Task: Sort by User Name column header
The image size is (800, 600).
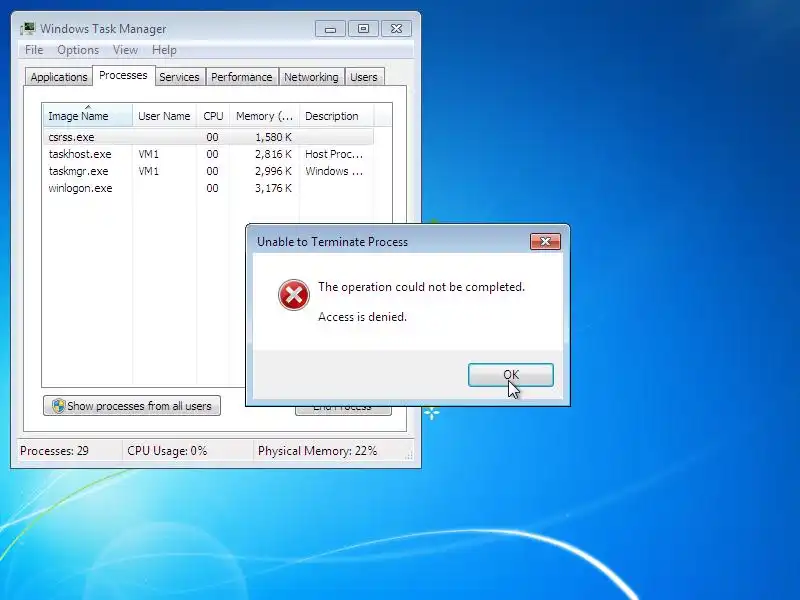Action: pos(164,116)
